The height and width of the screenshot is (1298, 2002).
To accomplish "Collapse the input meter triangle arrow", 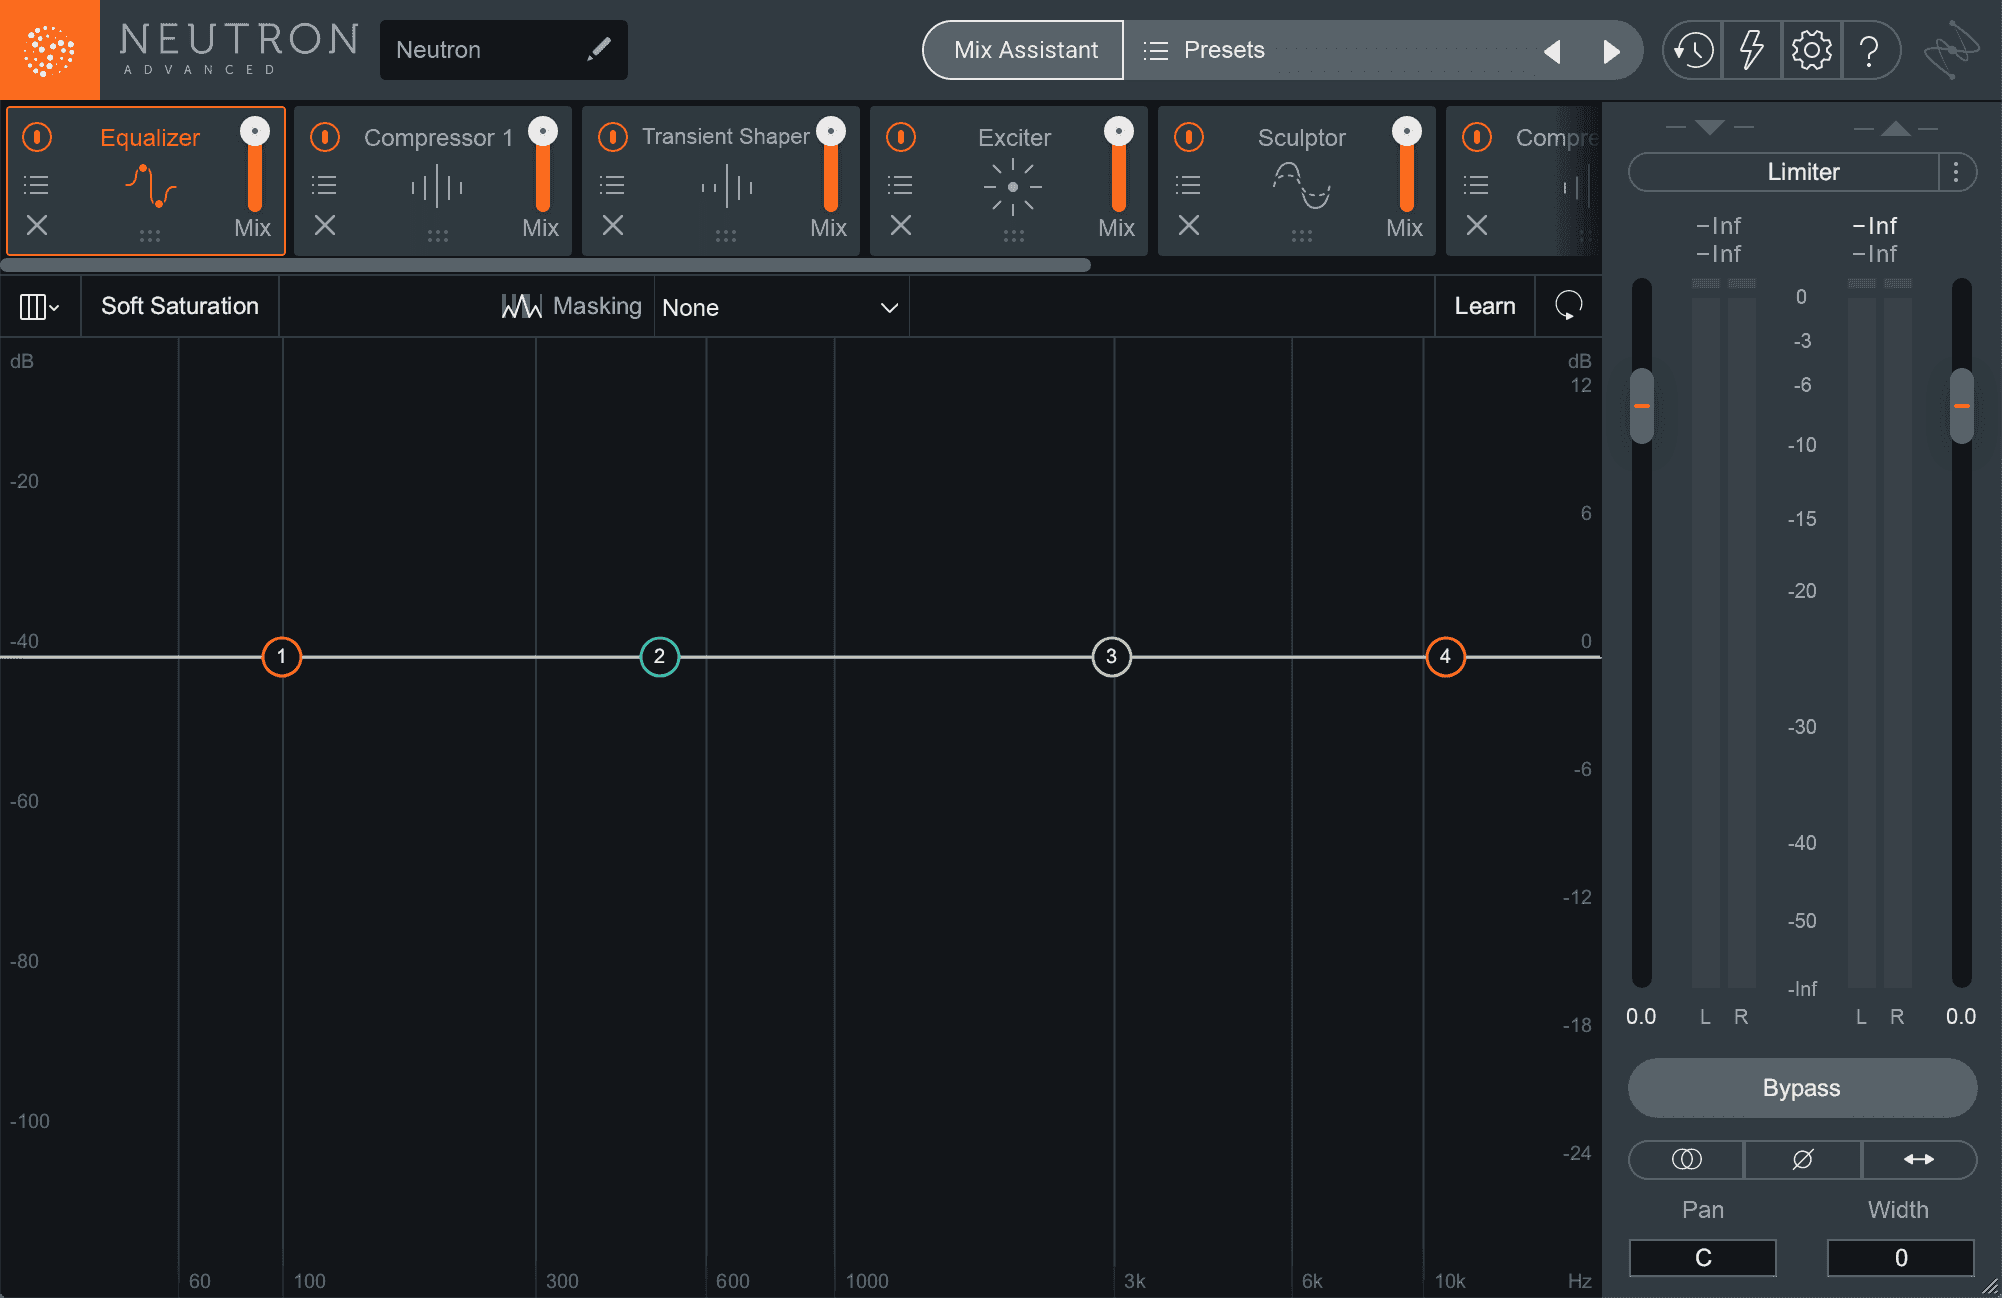I will [1709, 127].
